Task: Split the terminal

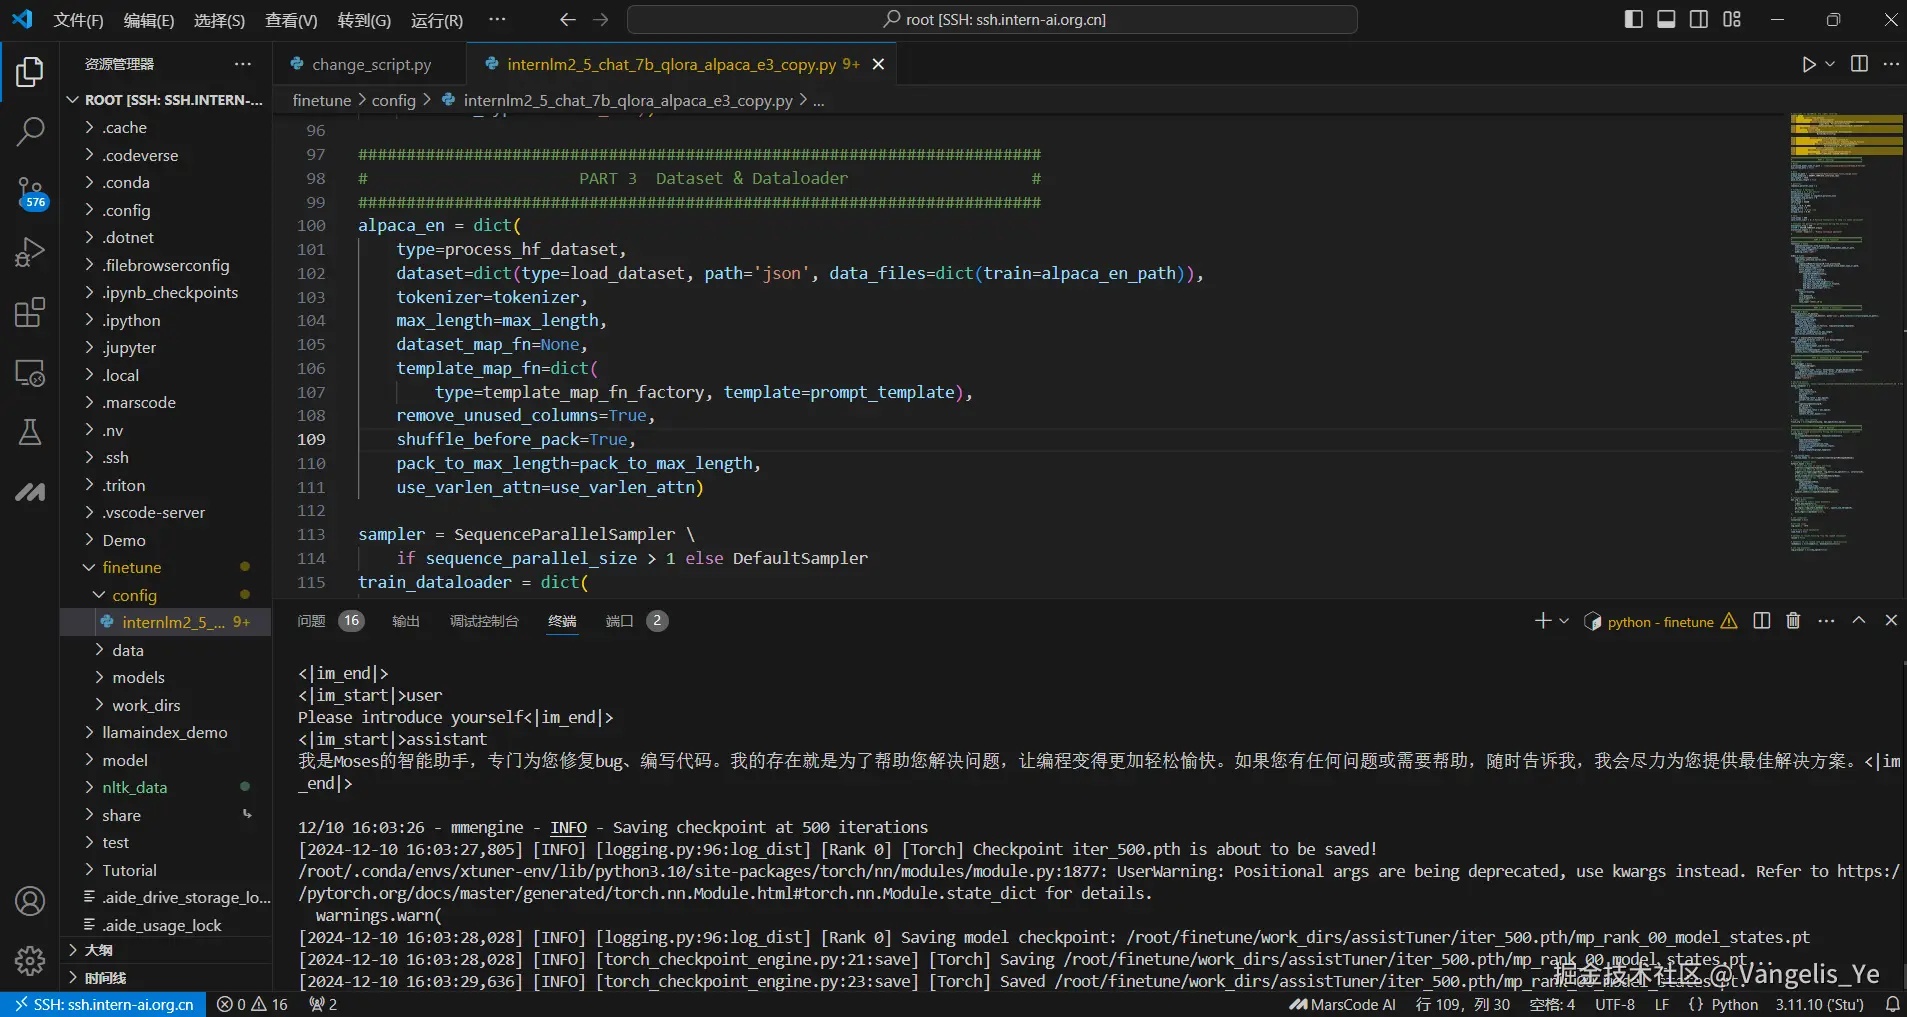Action: click(x=1762, y=621)
